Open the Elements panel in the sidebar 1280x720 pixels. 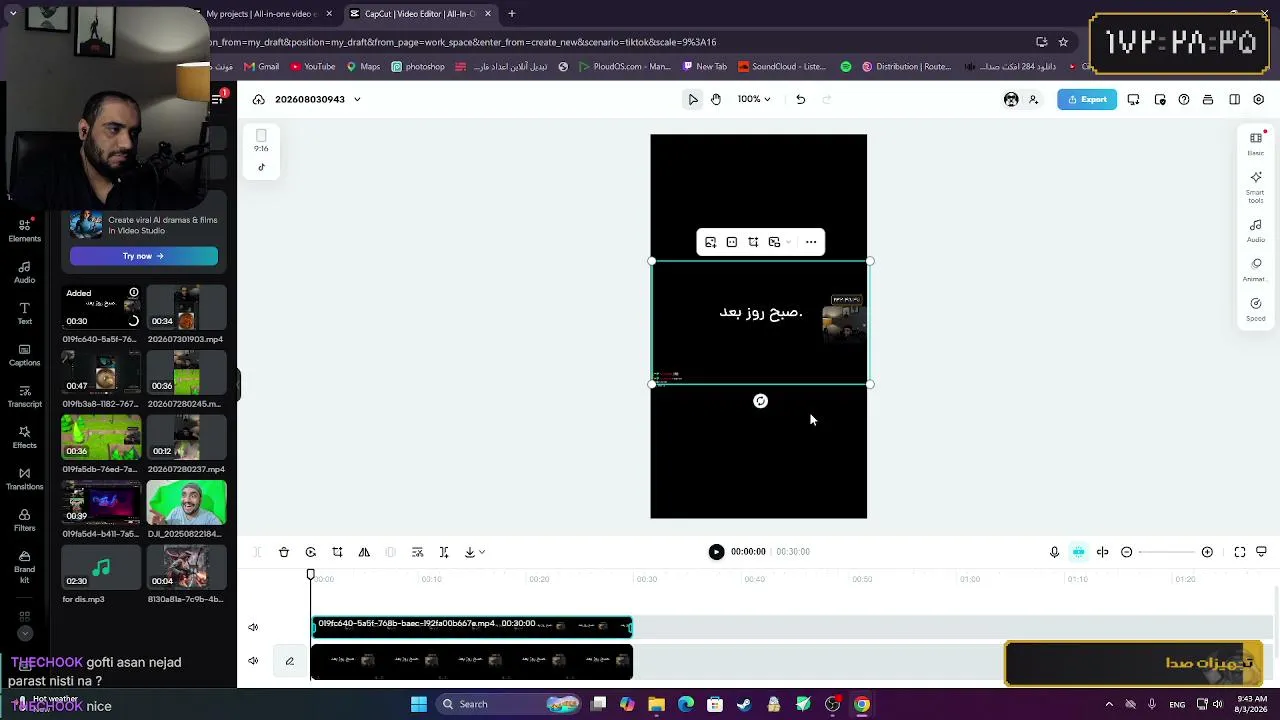[x=24, y=230]
